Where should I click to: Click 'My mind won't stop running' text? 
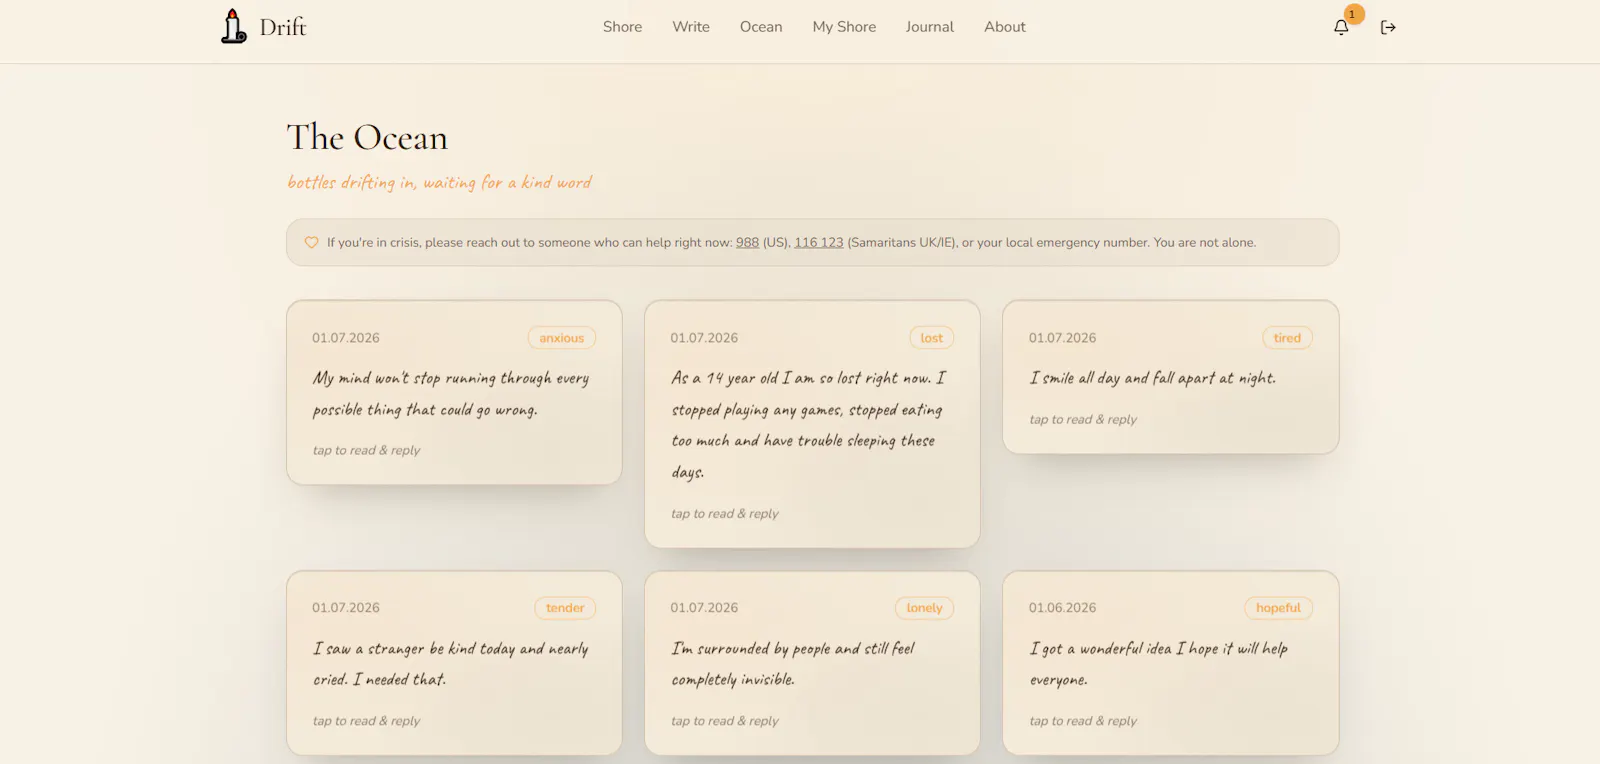[451, 394]
